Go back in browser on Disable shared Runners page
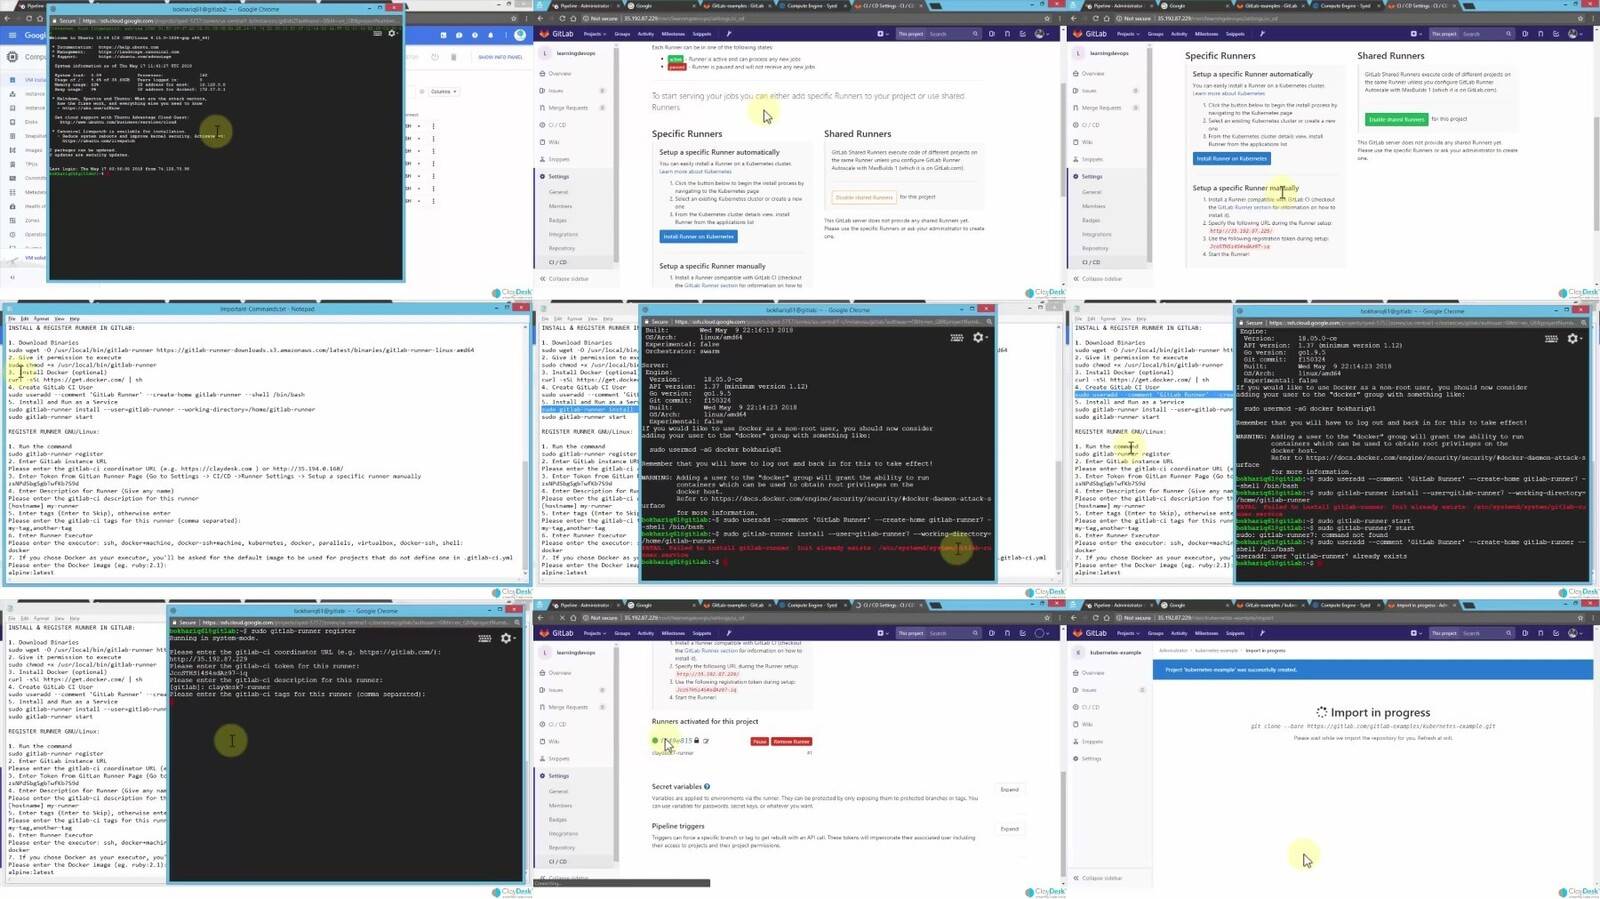Screen dimensions: 1600x899 541,18
